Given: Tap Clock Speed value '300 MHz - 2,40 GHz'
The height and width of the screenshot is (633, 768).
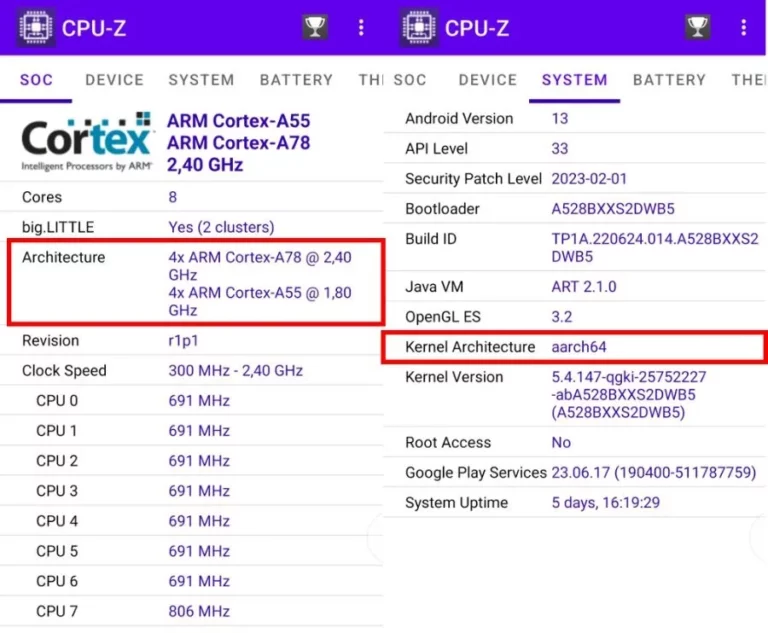Looking at the screenshot, I should click(236, 371).
